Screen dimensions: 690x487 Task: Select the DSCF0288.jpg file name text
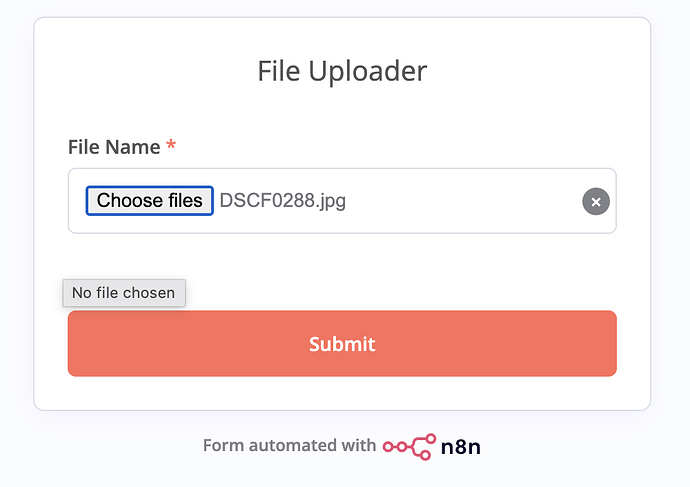[282, 201]
